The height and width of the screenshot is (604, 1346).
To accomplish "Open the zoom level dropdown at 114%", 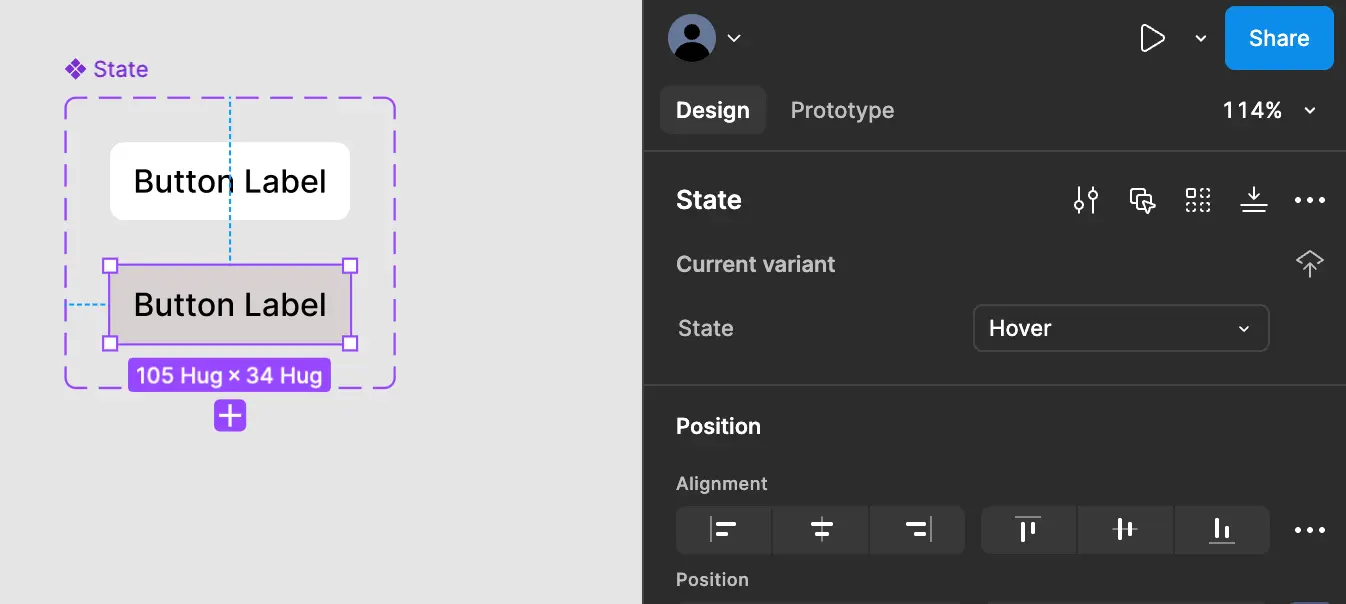I will tap(1267, 110).
